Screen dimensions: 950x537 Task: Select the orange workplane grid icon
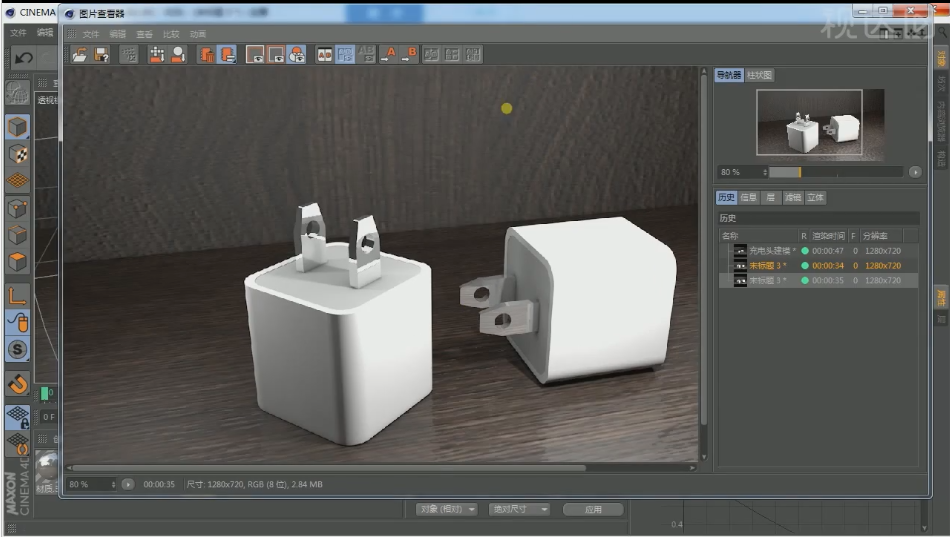click(x=18, y=180)
